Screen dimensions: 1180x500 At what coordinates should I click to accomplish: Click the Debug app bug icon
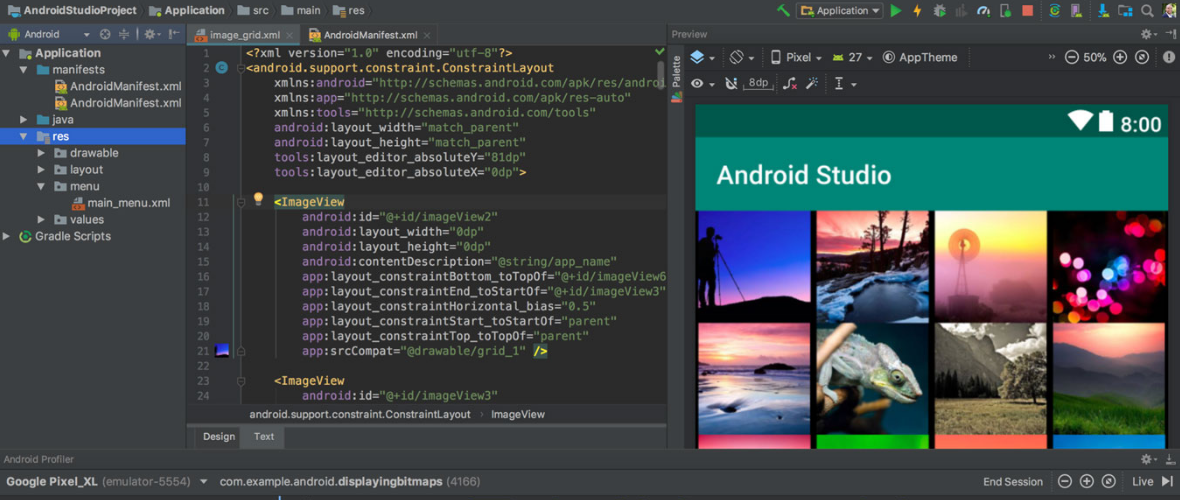tap(940, 11)
